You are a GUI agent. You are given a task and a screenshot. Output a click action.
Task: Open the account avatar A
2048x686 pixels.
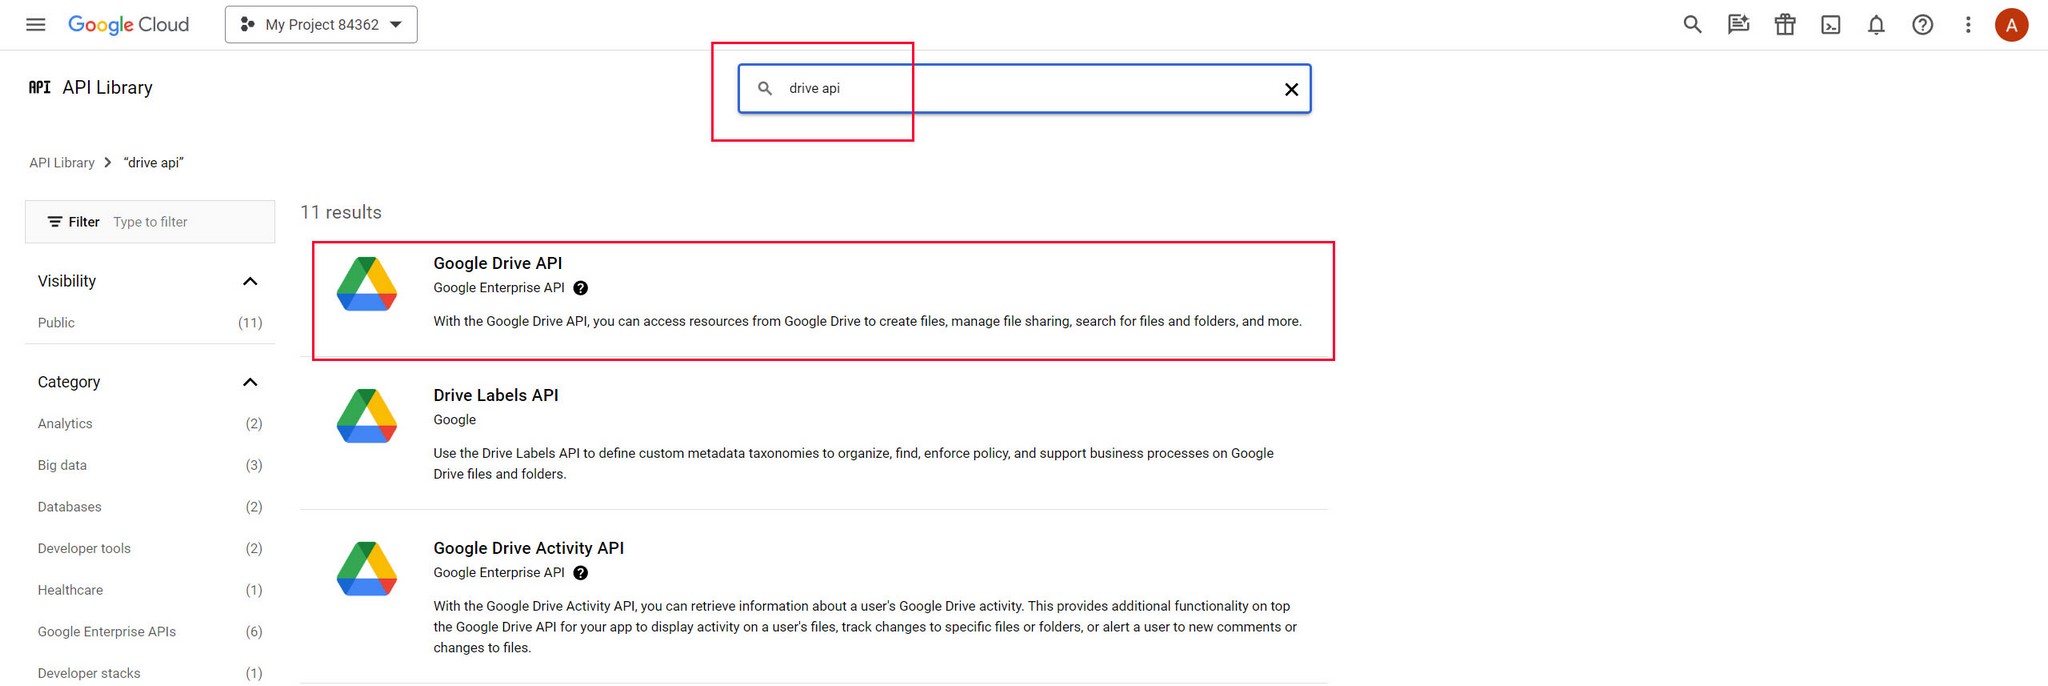tap(2011, 24)
